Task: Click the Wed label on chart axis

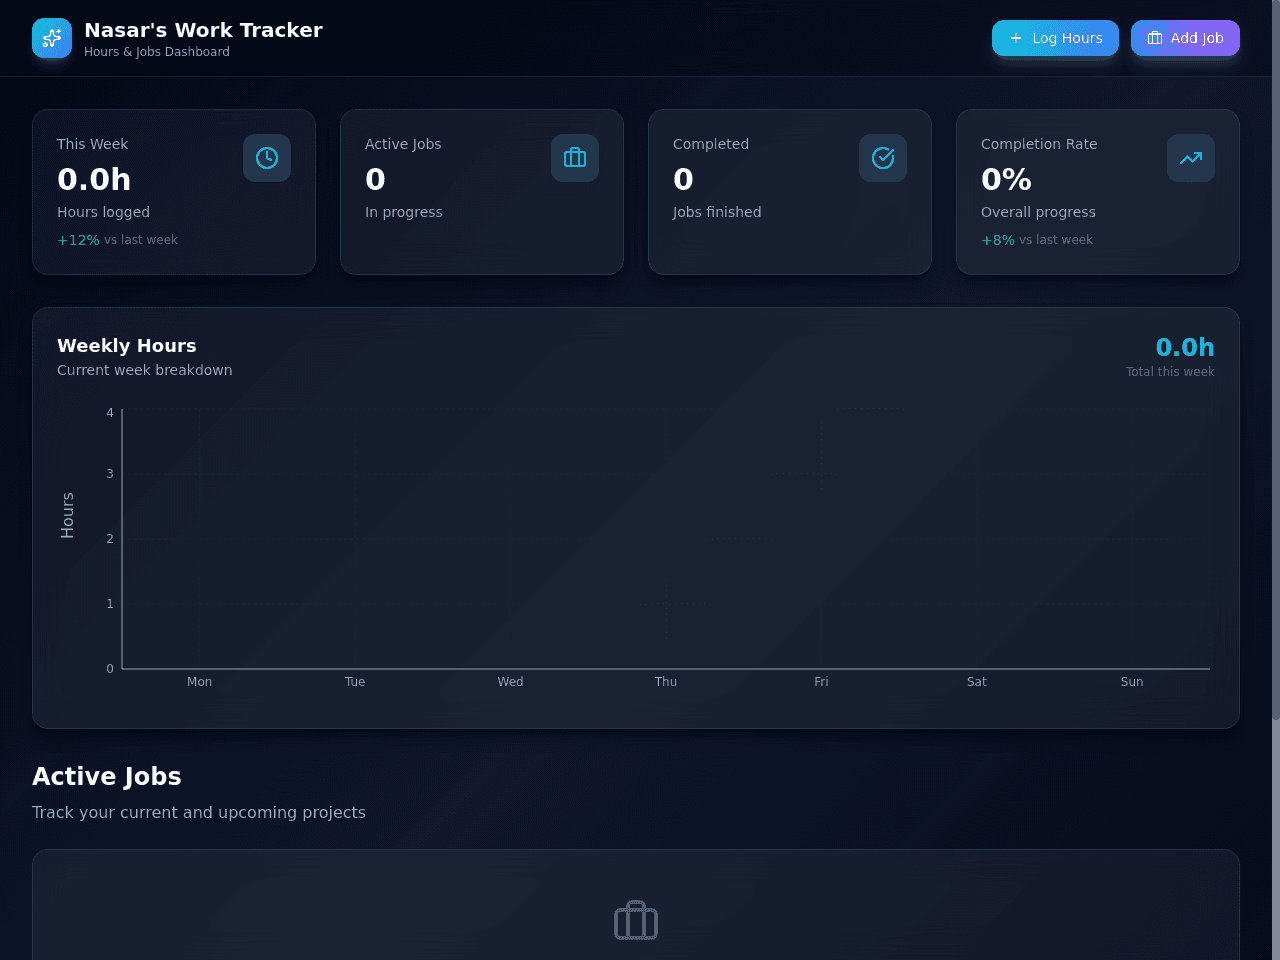Action: pyautogui.click(x=510, y=682)
